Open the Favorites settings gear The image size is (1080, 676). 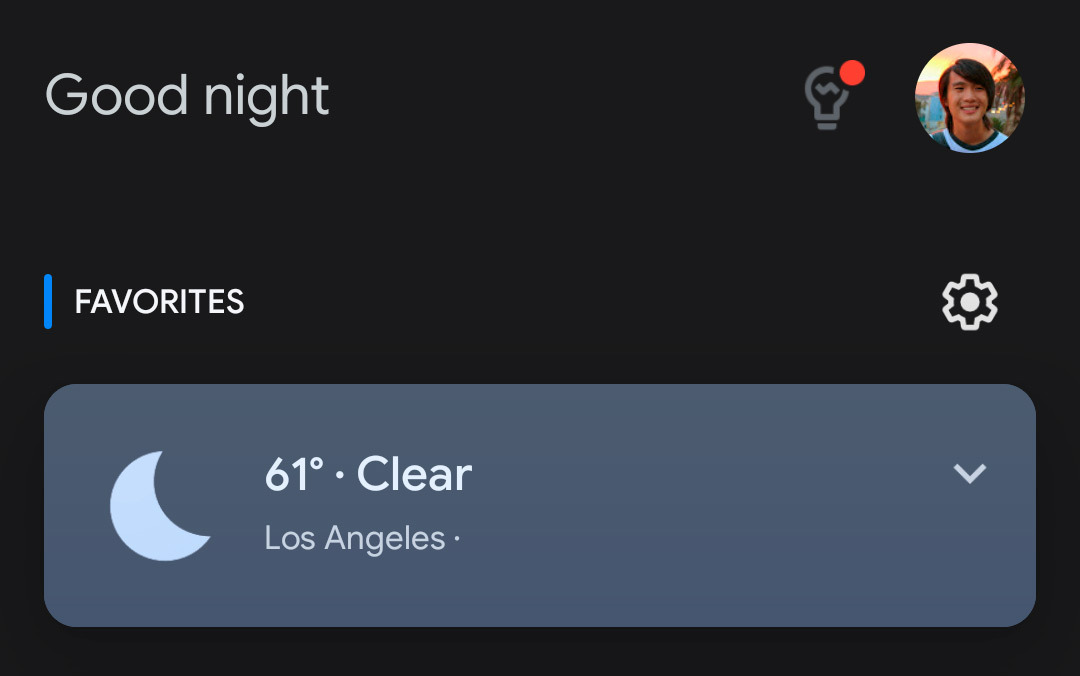point(970,301)
